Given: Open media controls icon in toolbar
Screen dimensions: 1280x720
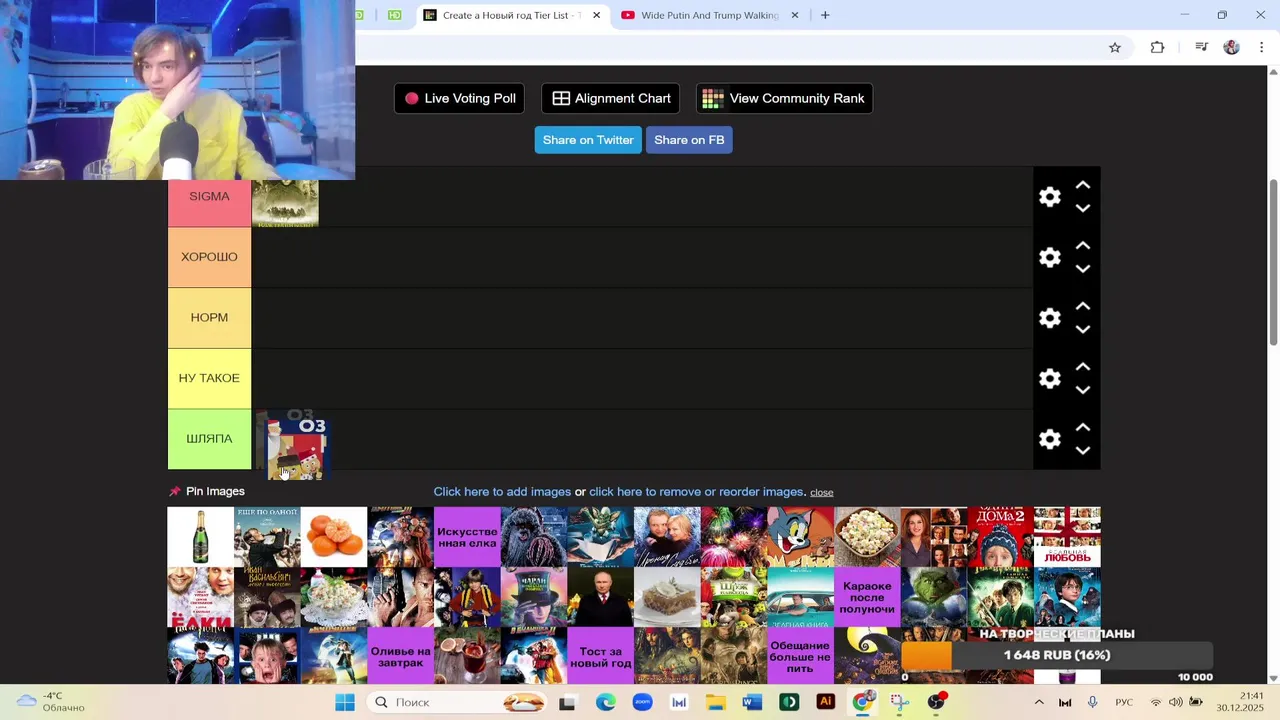Looking at the screenshot, I should click(1201, 47).
